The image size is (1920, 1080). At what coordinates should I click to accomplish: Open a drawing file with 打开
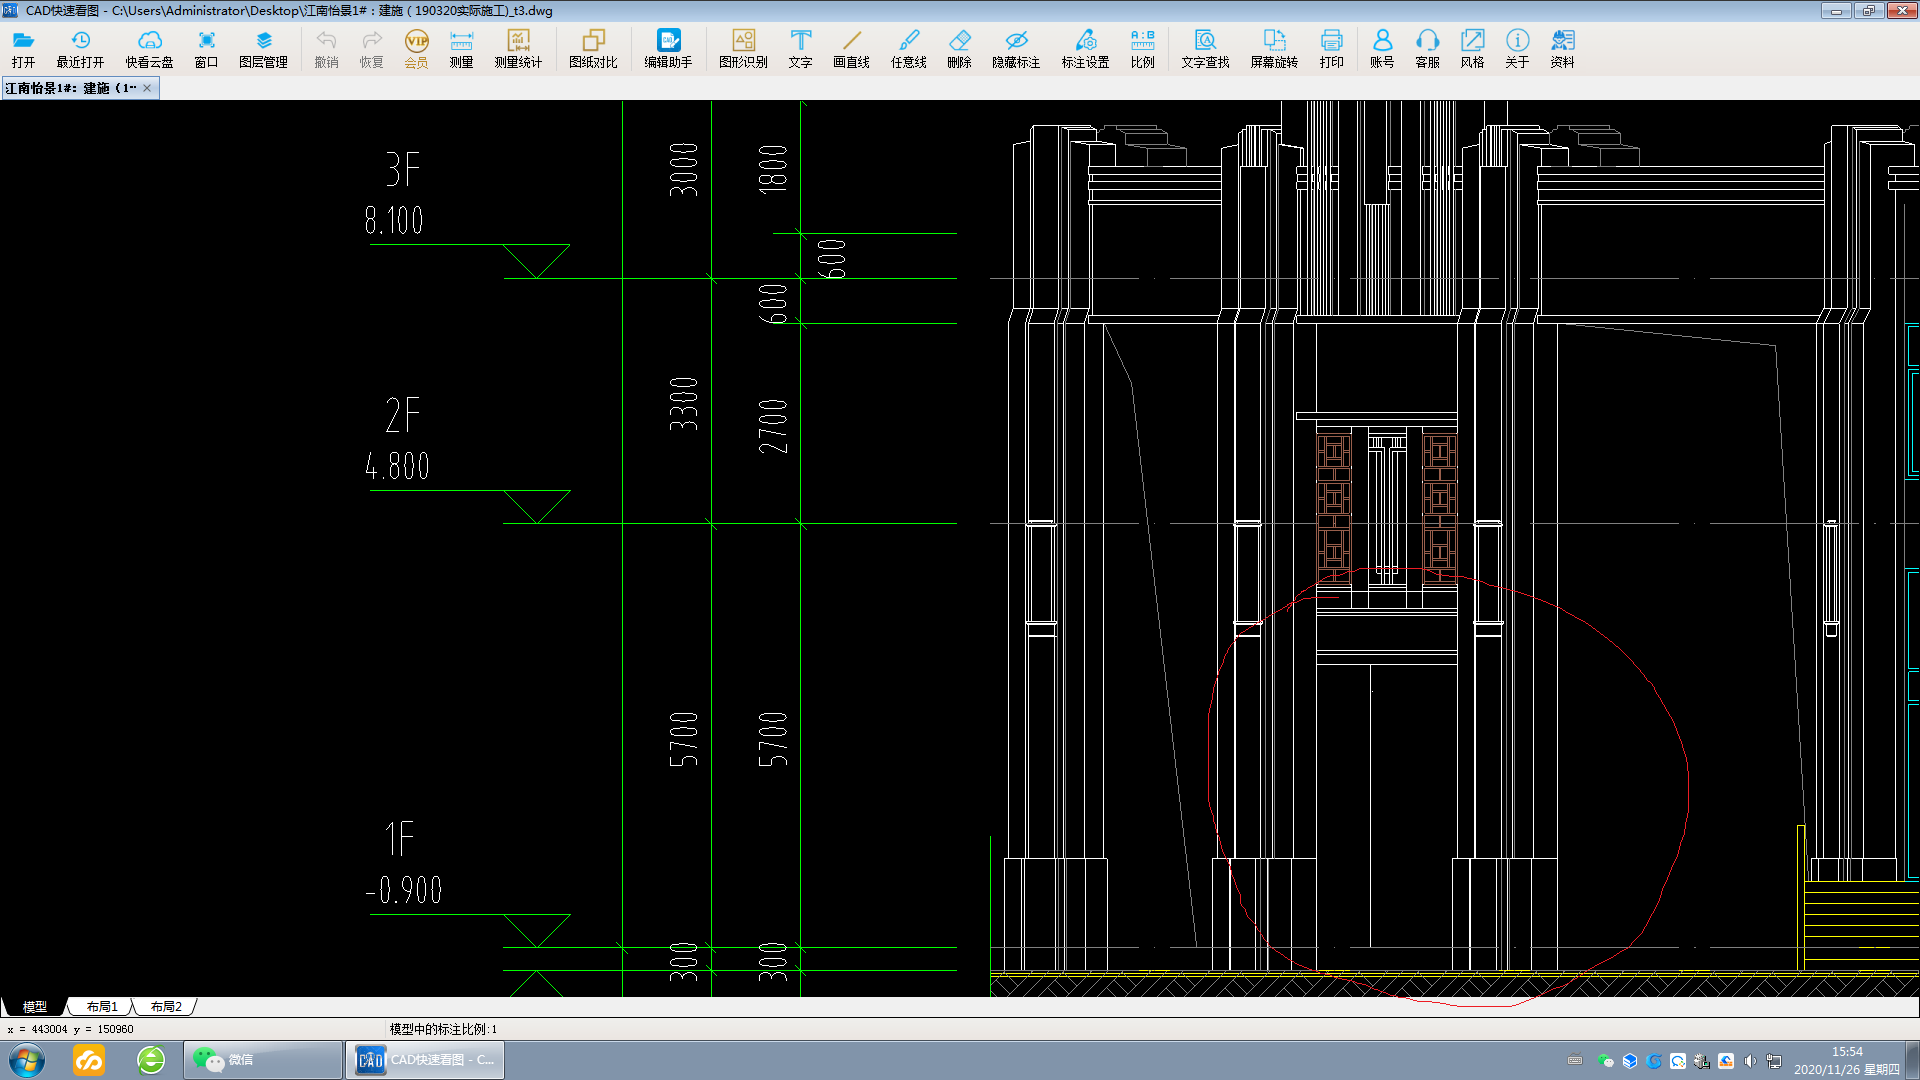click(23, 49)
